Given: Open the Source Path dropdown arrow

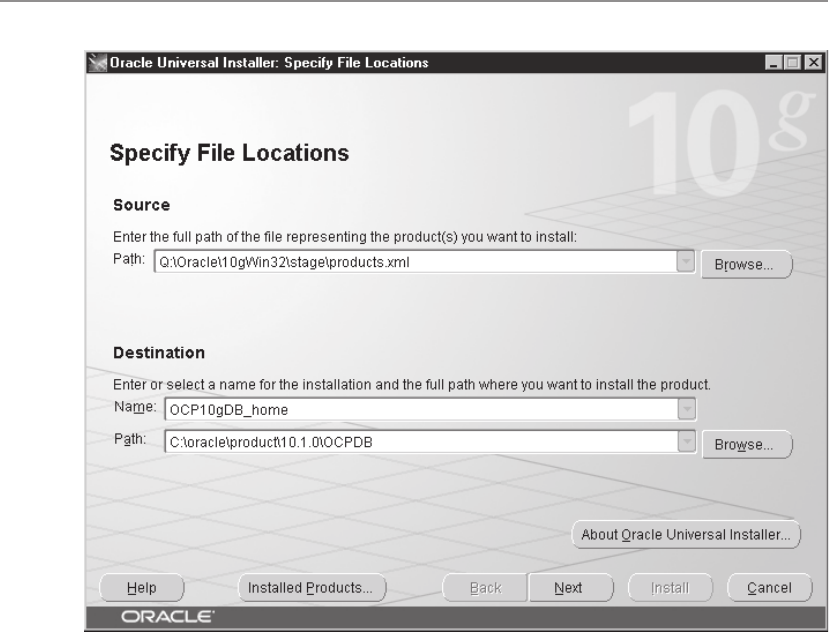Looking at the screenshot, I should (685, 262).
